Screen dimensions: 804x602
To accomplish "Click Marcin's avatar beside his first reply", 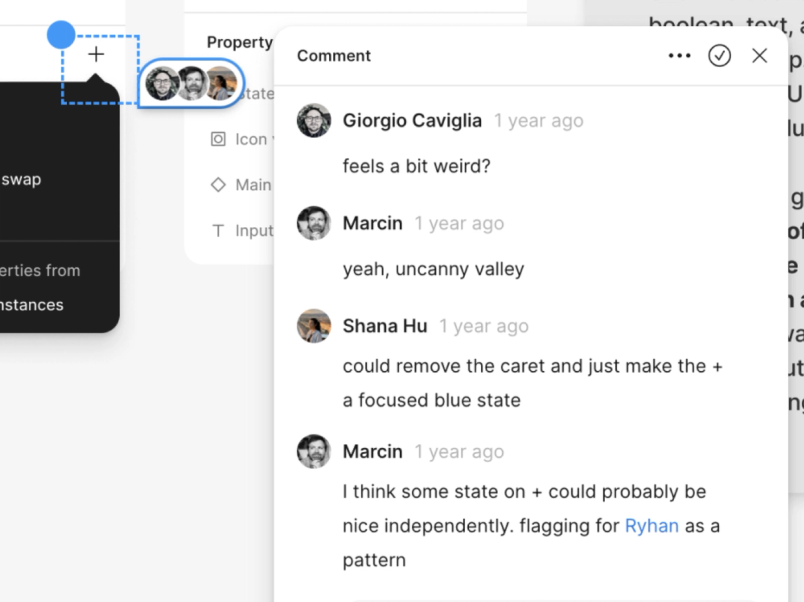I will coord(314,223).
